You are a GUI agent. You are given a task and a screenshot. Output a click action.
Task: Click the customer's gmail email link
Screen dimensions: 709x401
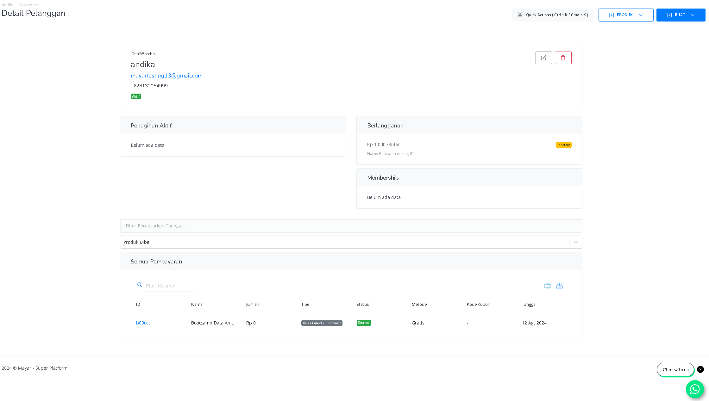[166, 75]
